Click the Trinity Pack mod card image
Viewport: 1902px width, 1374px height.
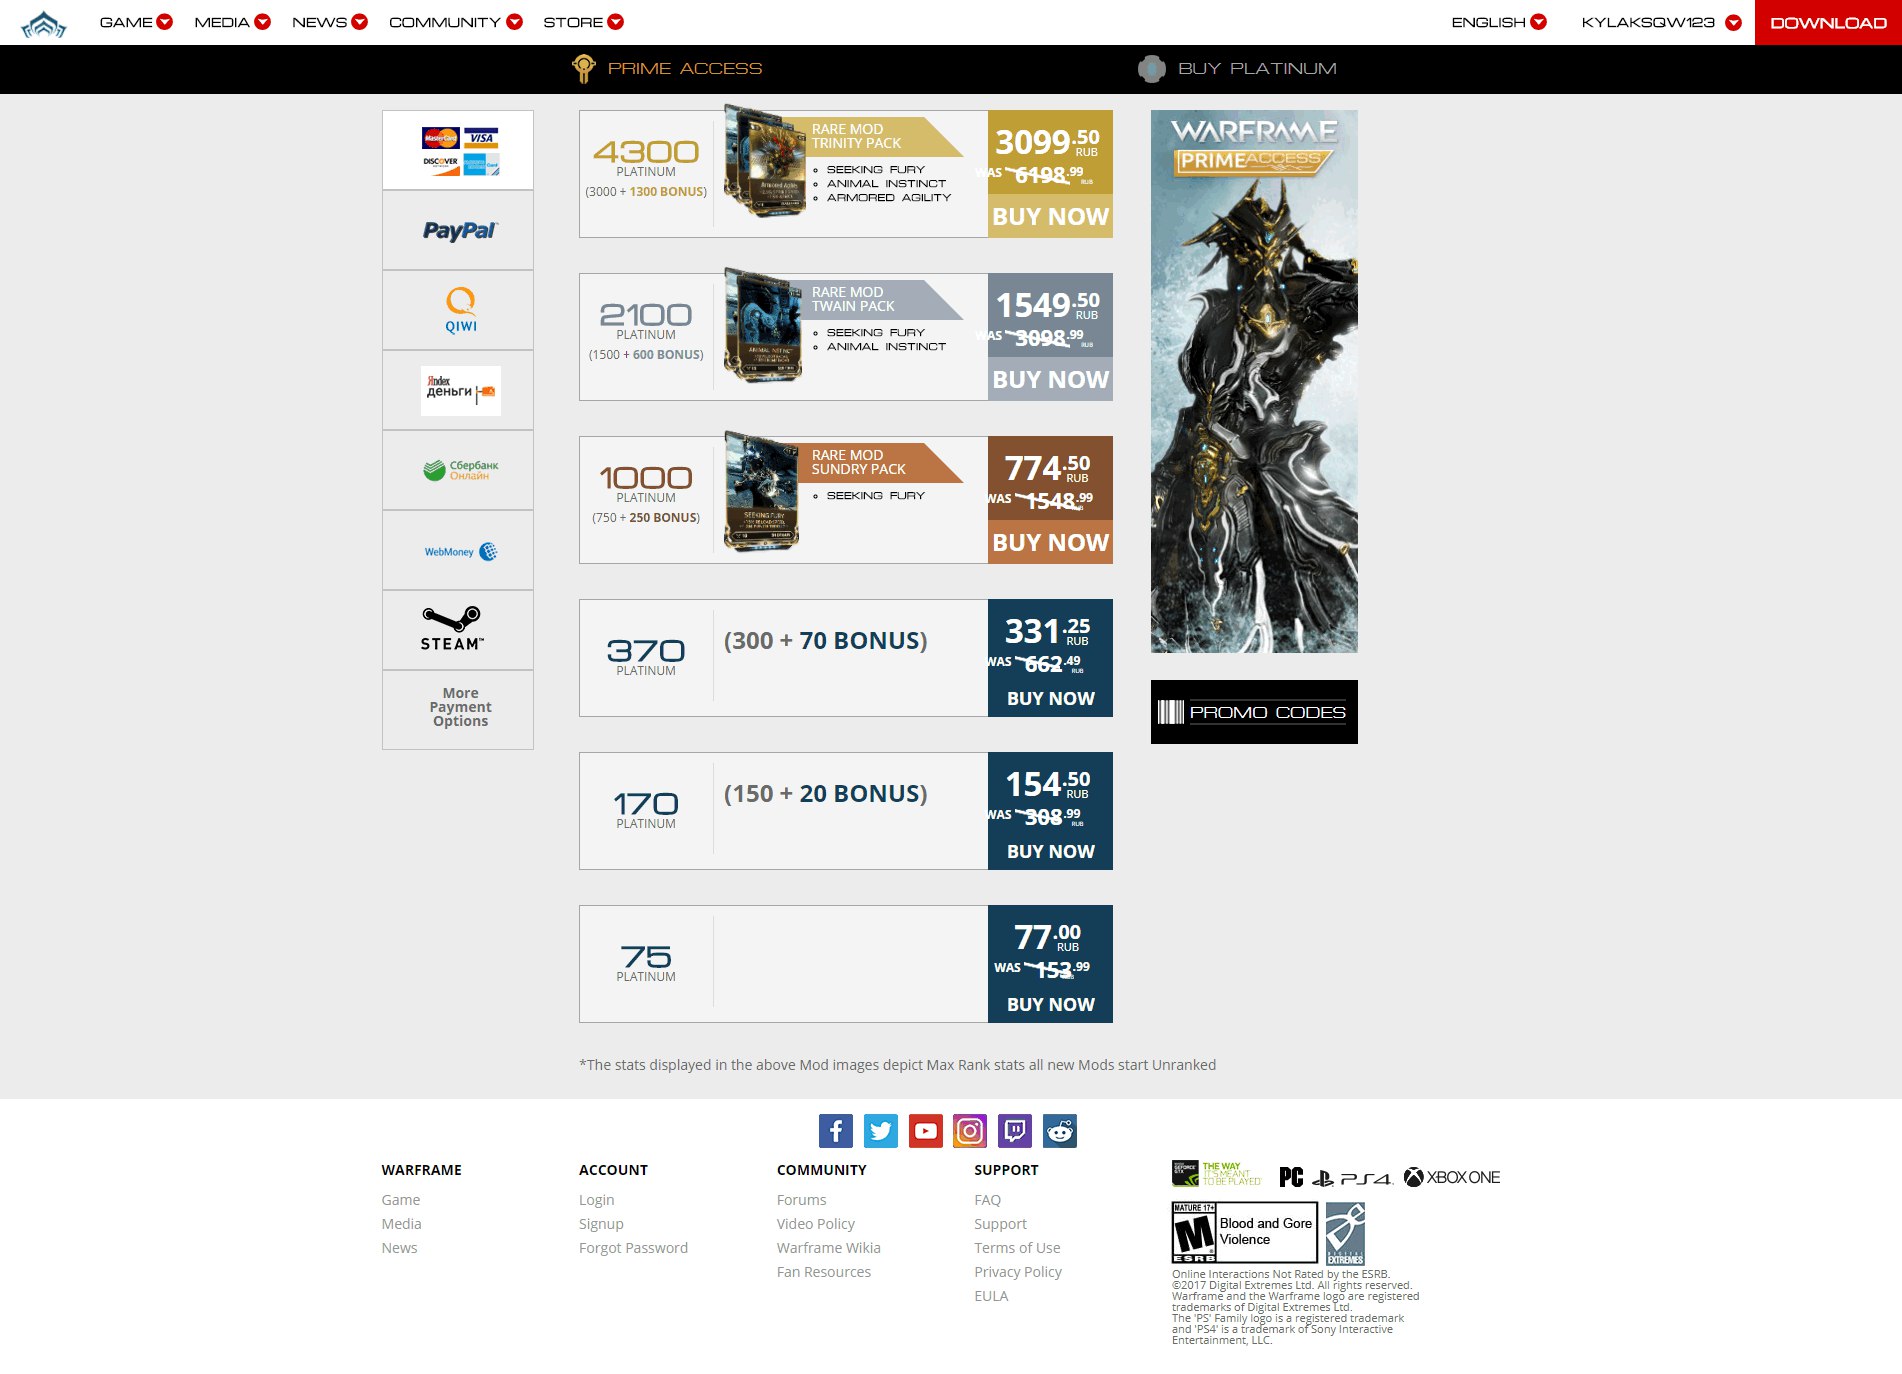click(765, 161)
